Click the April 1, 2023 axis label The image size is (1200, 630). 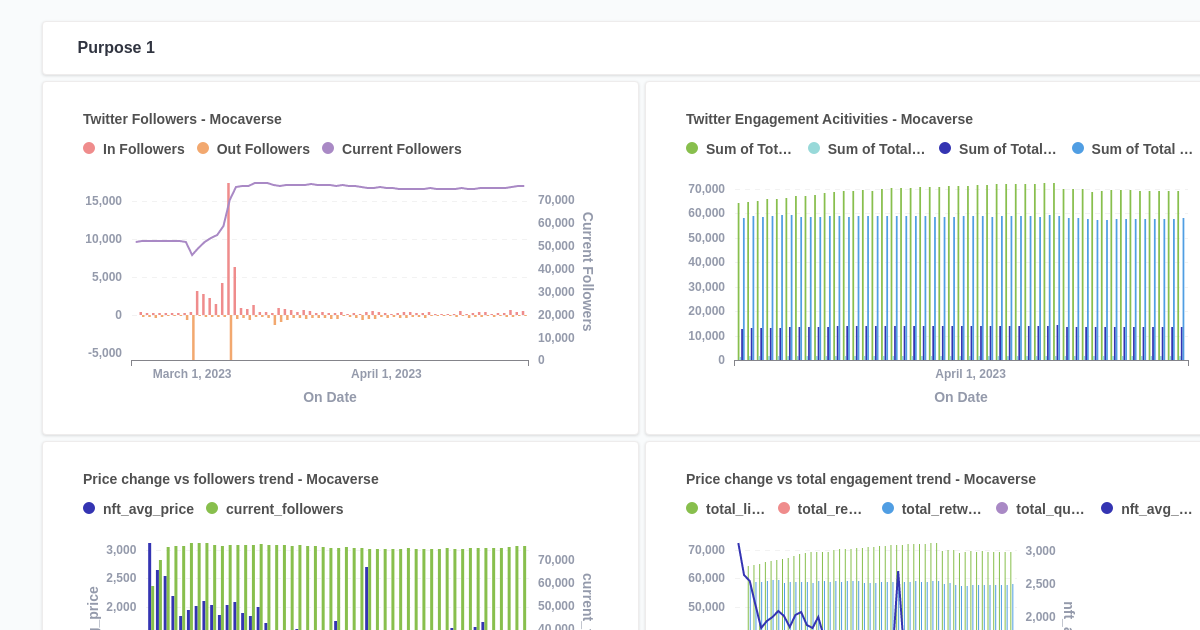pyautogui.click(x=386, y=374)
